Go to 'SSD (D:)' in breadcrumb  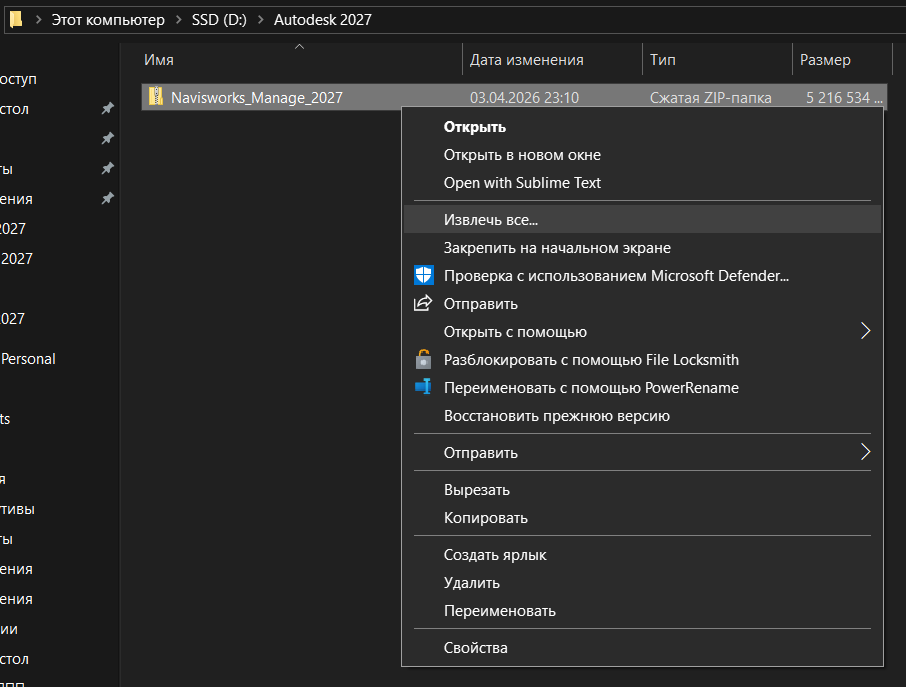click(x=219, y=20)
